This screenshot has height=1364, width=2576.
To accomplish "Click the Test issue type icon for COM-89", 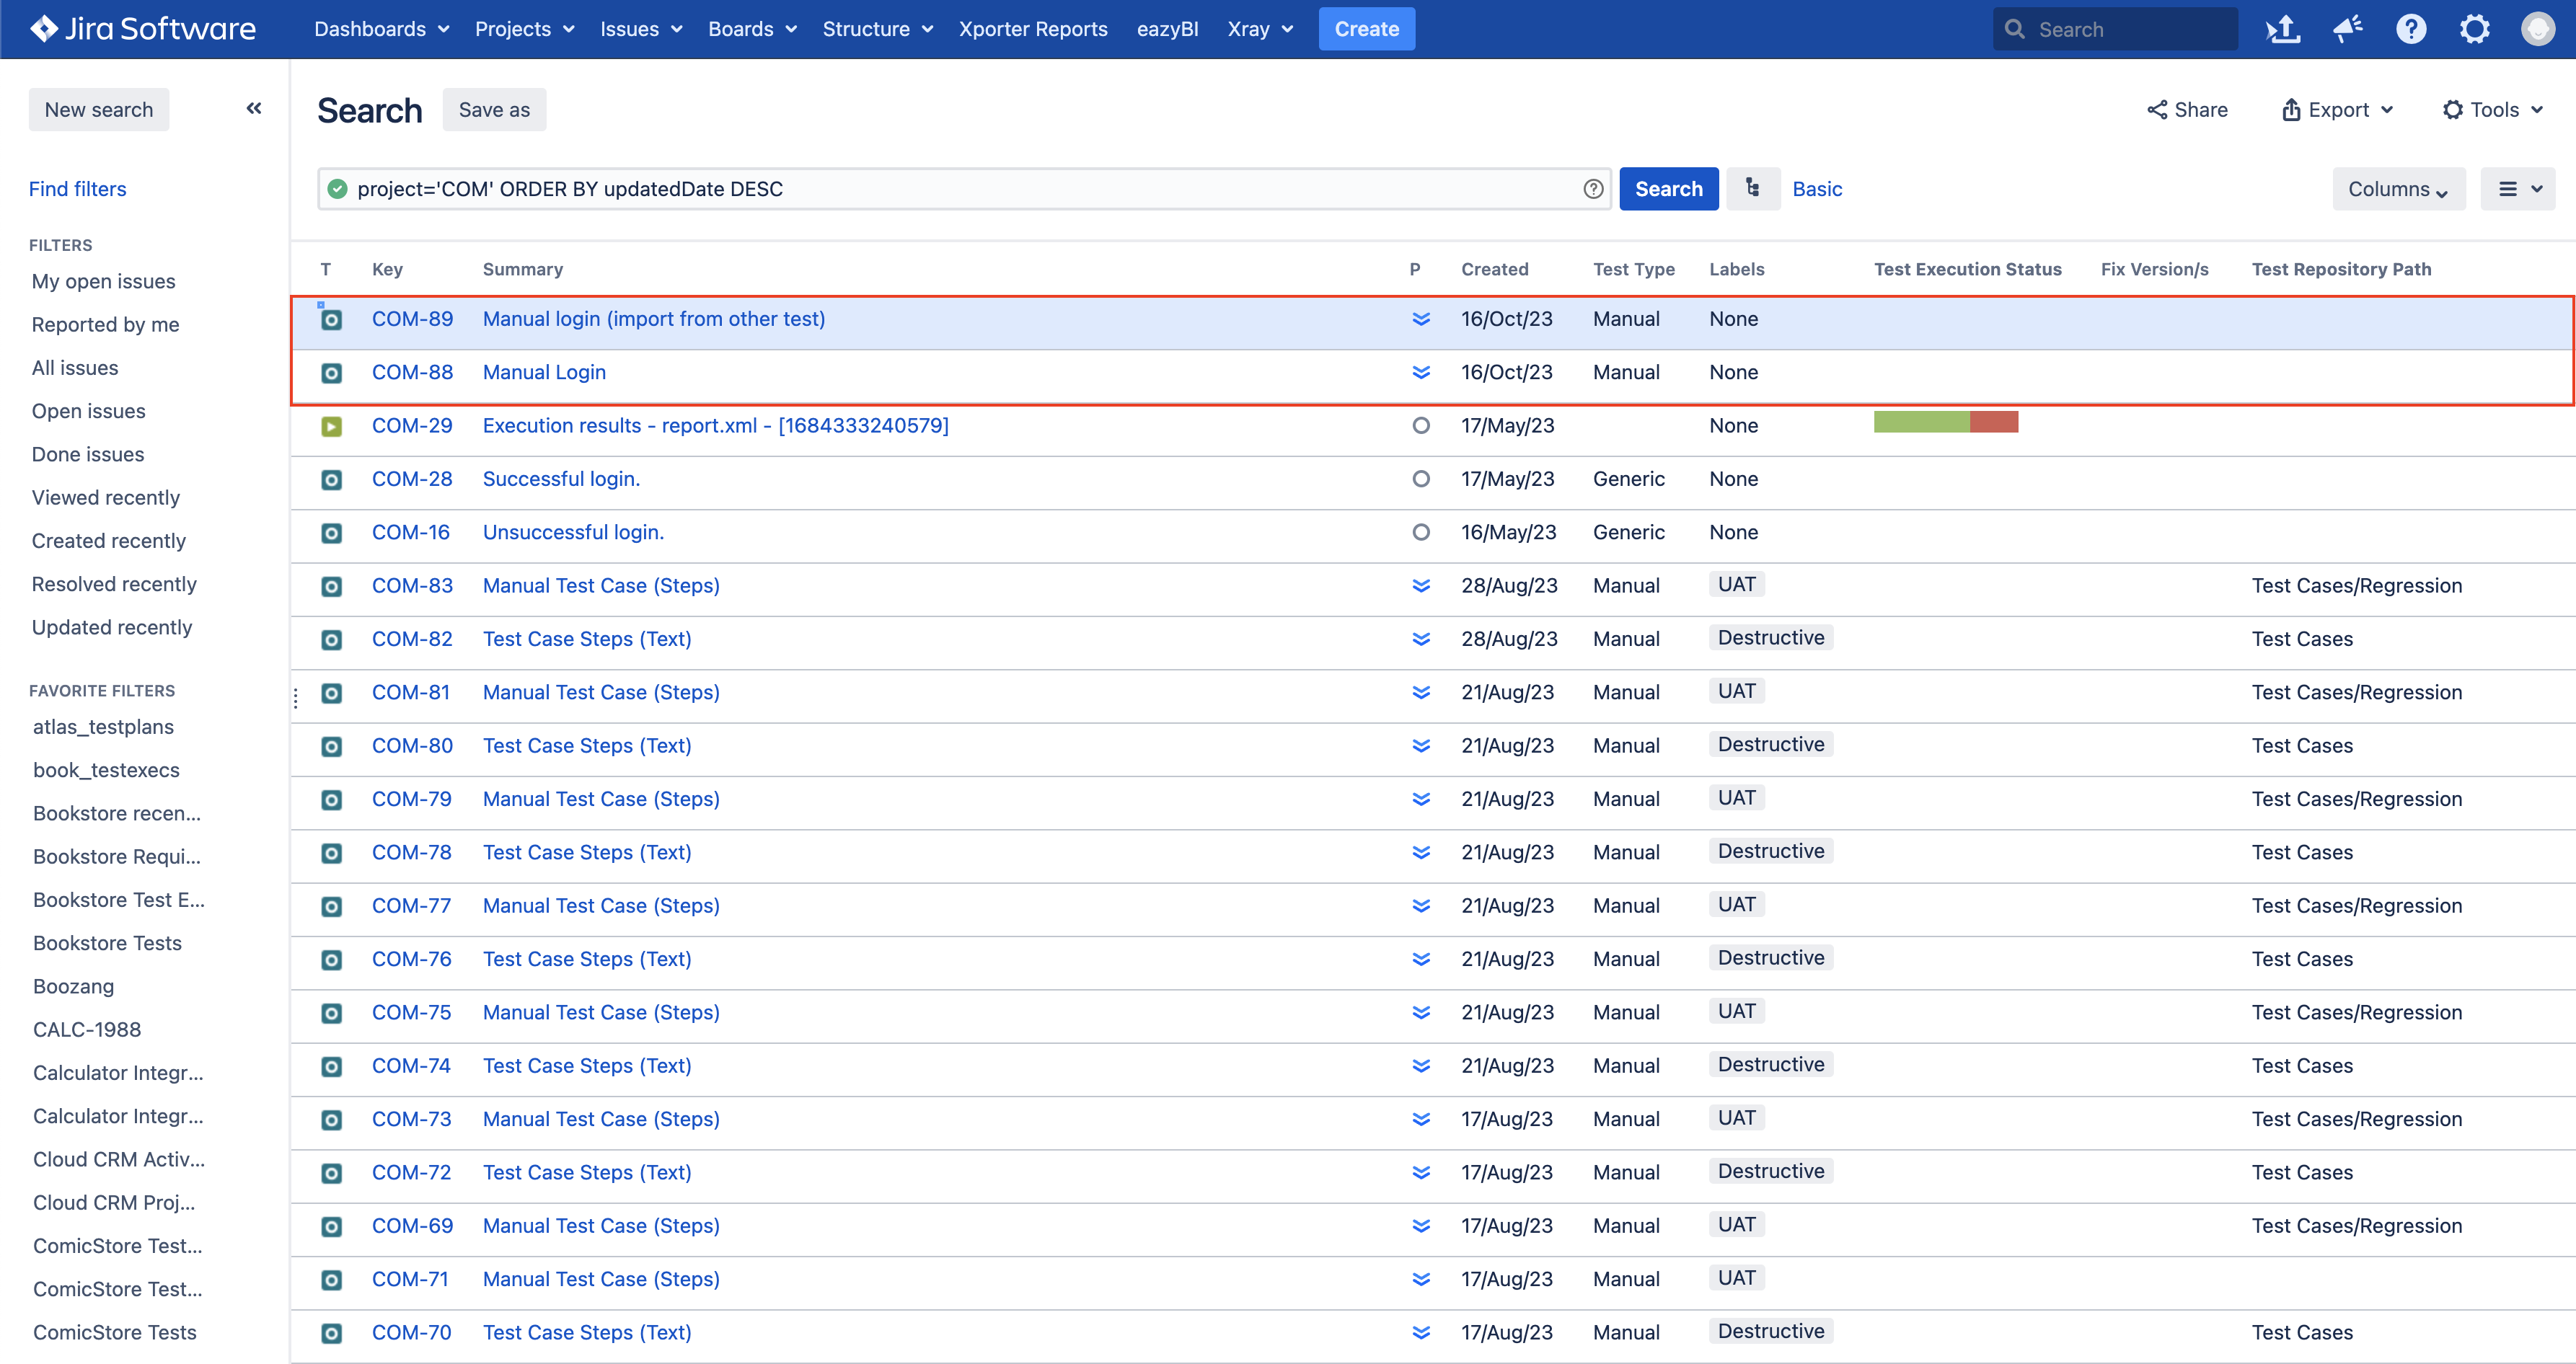I will [331, 319].
